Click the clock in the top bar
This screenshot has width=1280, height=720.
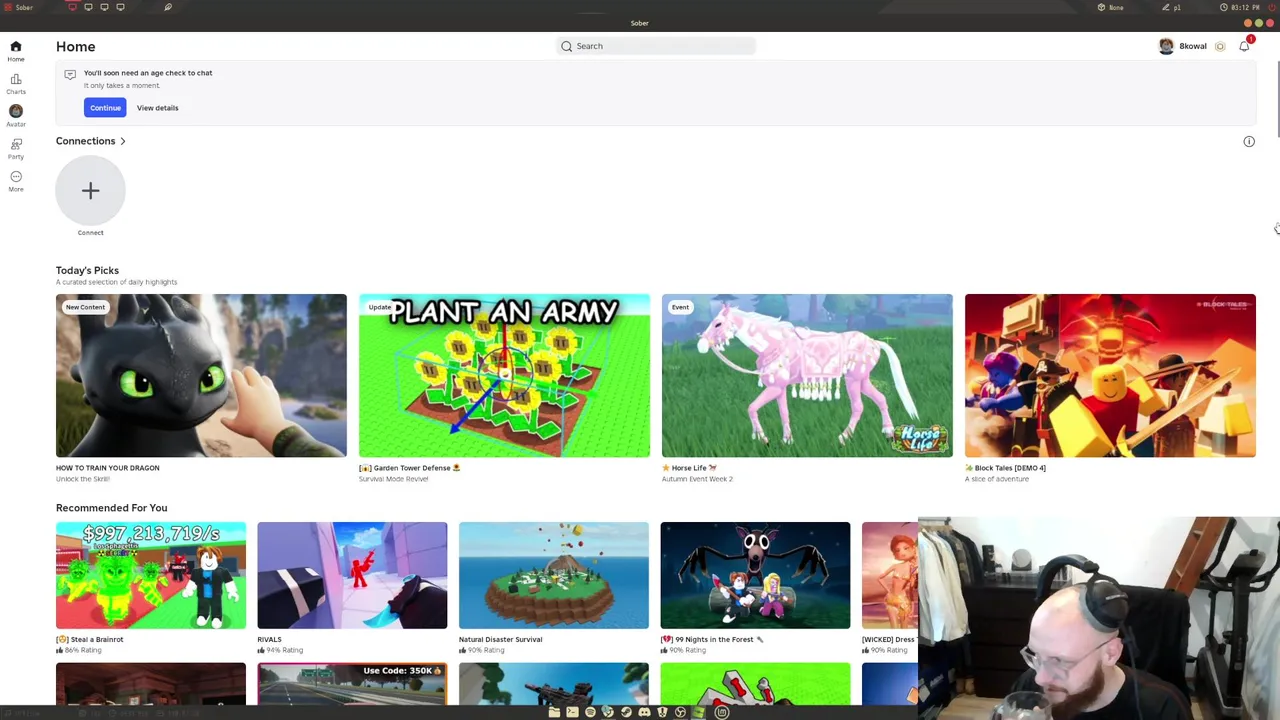pyautogui.click(x=1240, y=7)
